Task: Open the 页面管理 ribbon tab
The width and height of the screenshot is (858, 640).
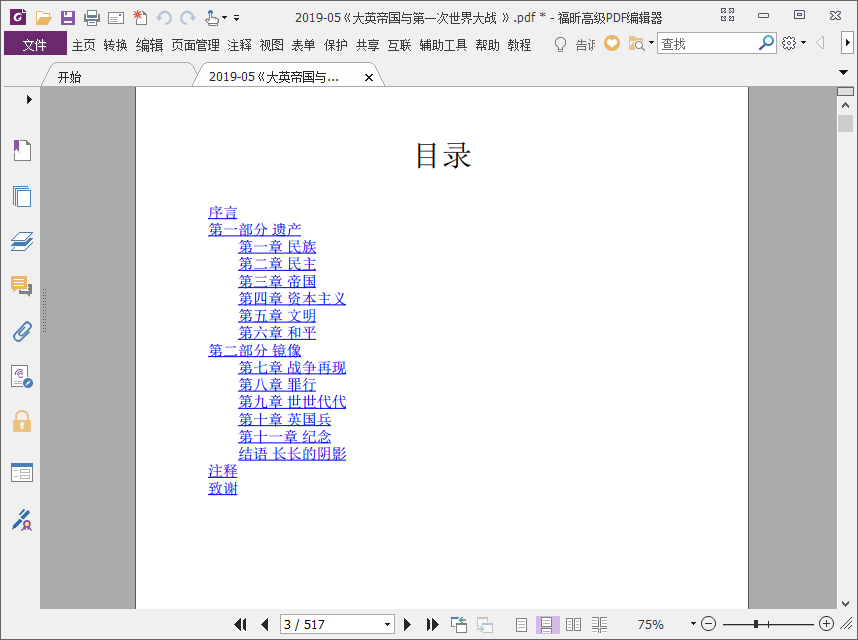Action: point(195,45)
